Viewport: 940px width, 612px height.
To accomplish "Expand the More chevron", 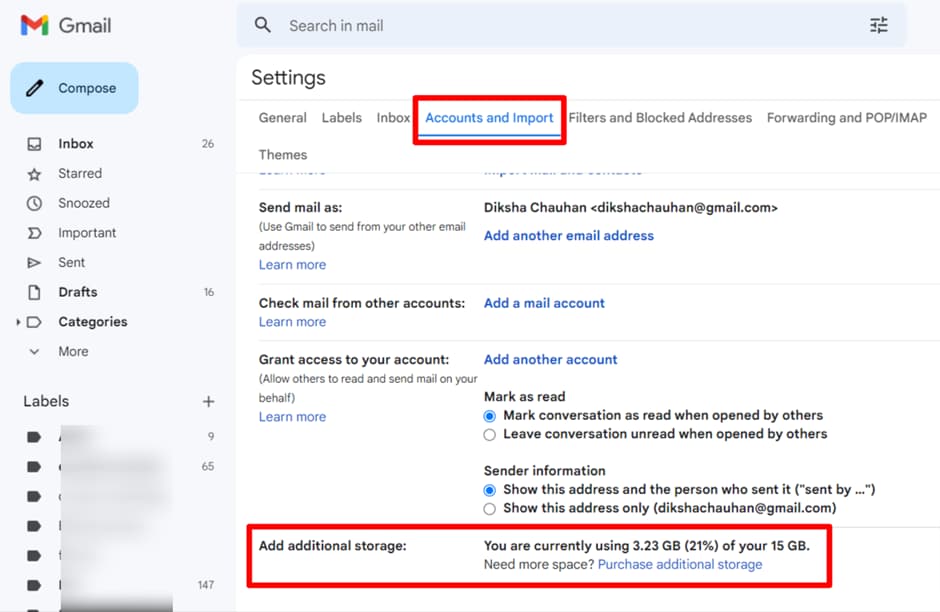I will 34,352.
